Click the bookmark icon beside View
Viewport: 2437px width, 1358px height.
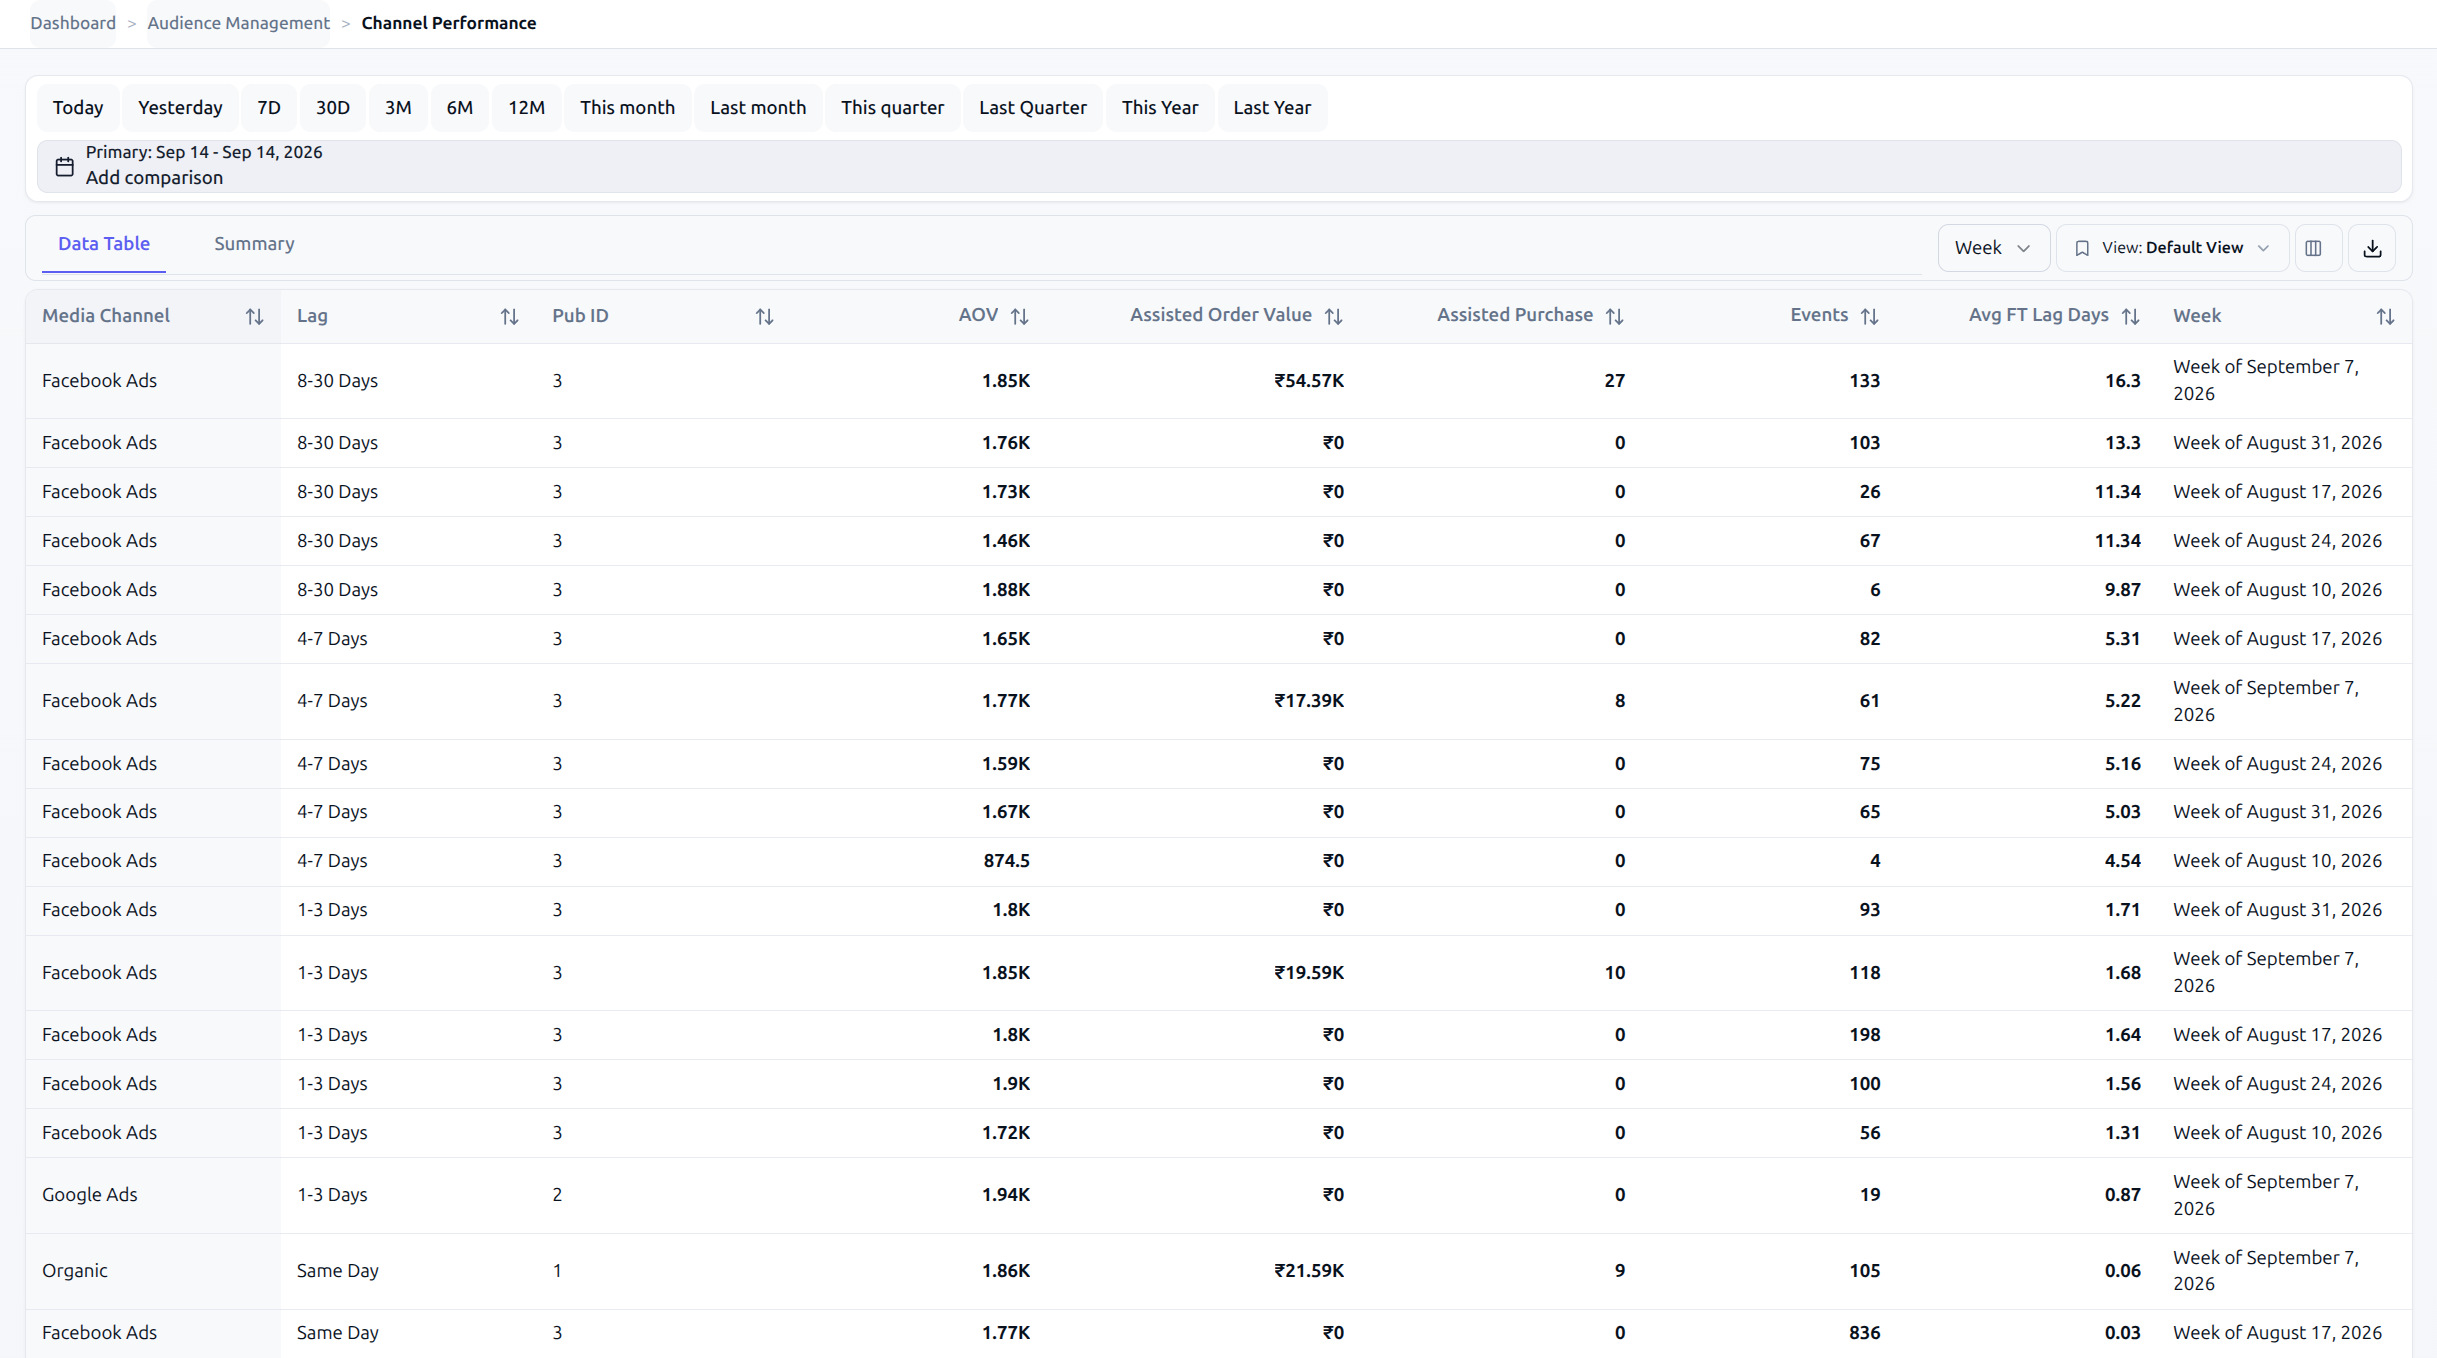click(2082, 248)
